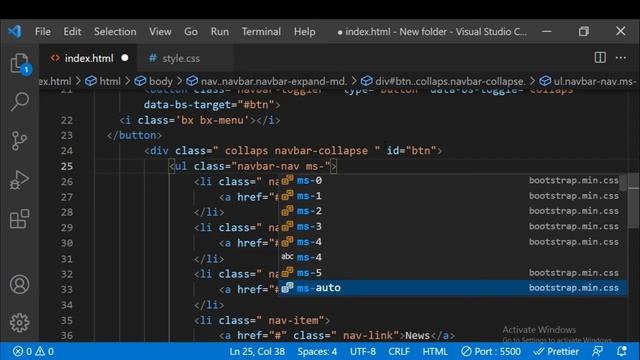Image resolution: width=640 pixels, height=360 pixels.
Task: Choose the abc ms-4 word suggestion
Action: click(x=452, y=257)
